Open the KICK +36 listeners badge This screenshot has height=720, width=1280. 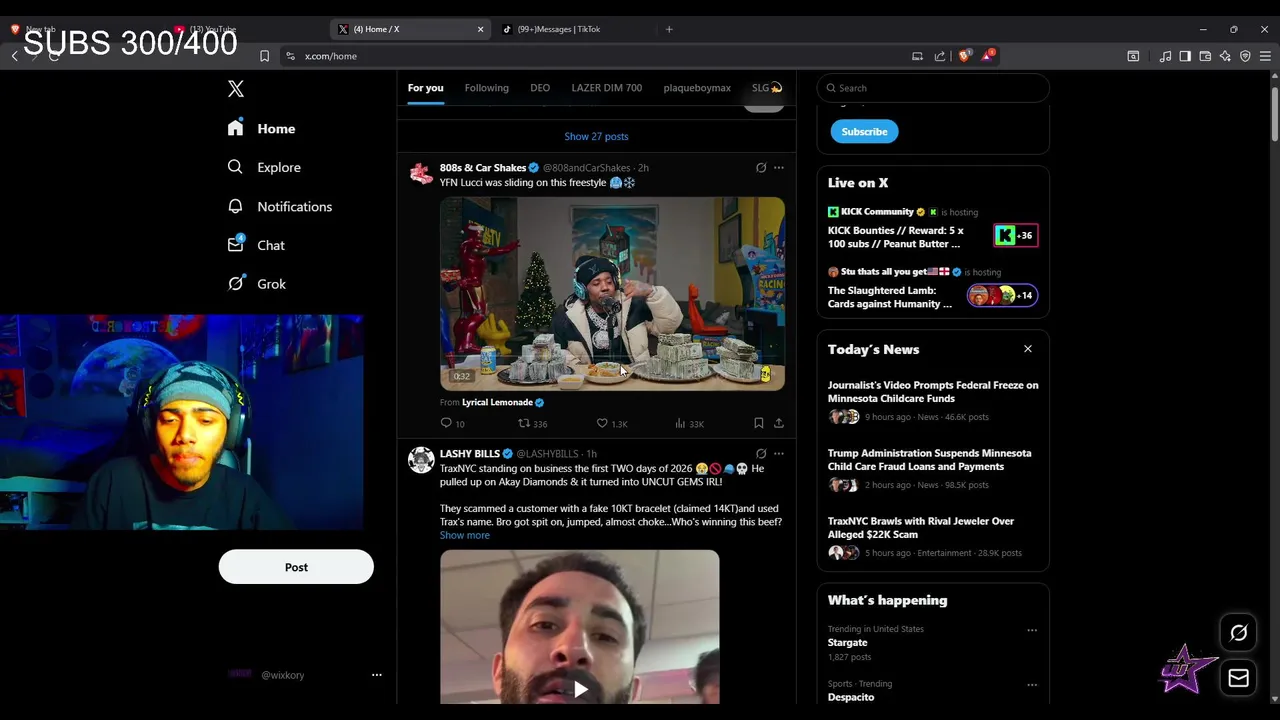[x=1015, y=235]
